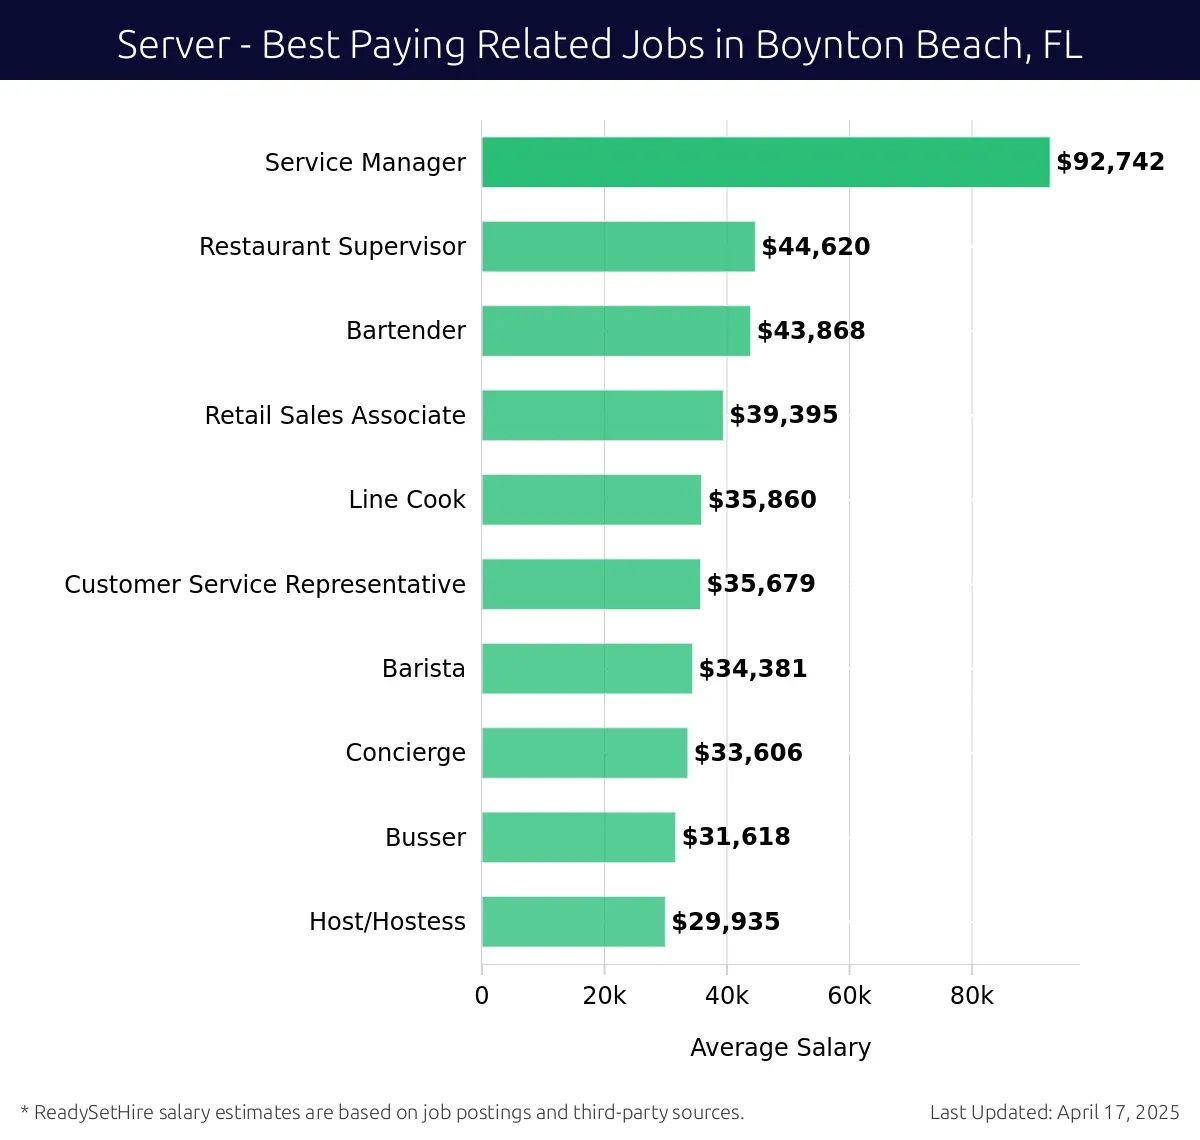This screenshot has height=1140, width=1200.
Task: Click the $44,620 salary value
Action: 816,247
